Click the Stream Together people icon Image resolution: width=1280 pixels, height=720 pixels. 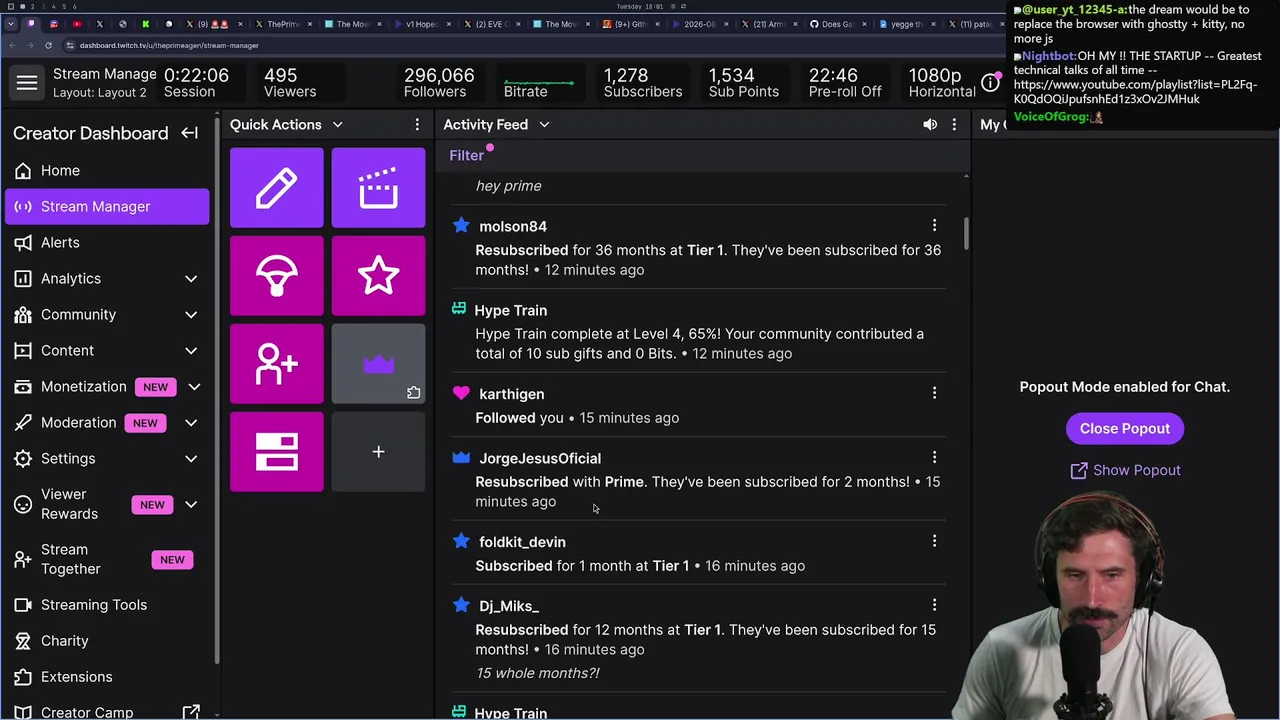pyautogui.click(x=23, y=559)
